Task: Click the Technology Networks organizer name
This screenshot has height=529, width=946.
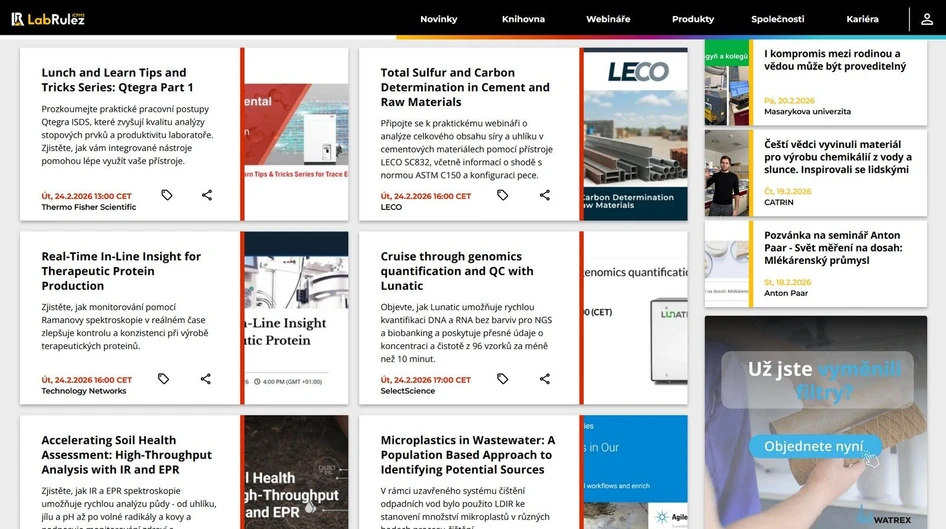Action: pos(84,391)
